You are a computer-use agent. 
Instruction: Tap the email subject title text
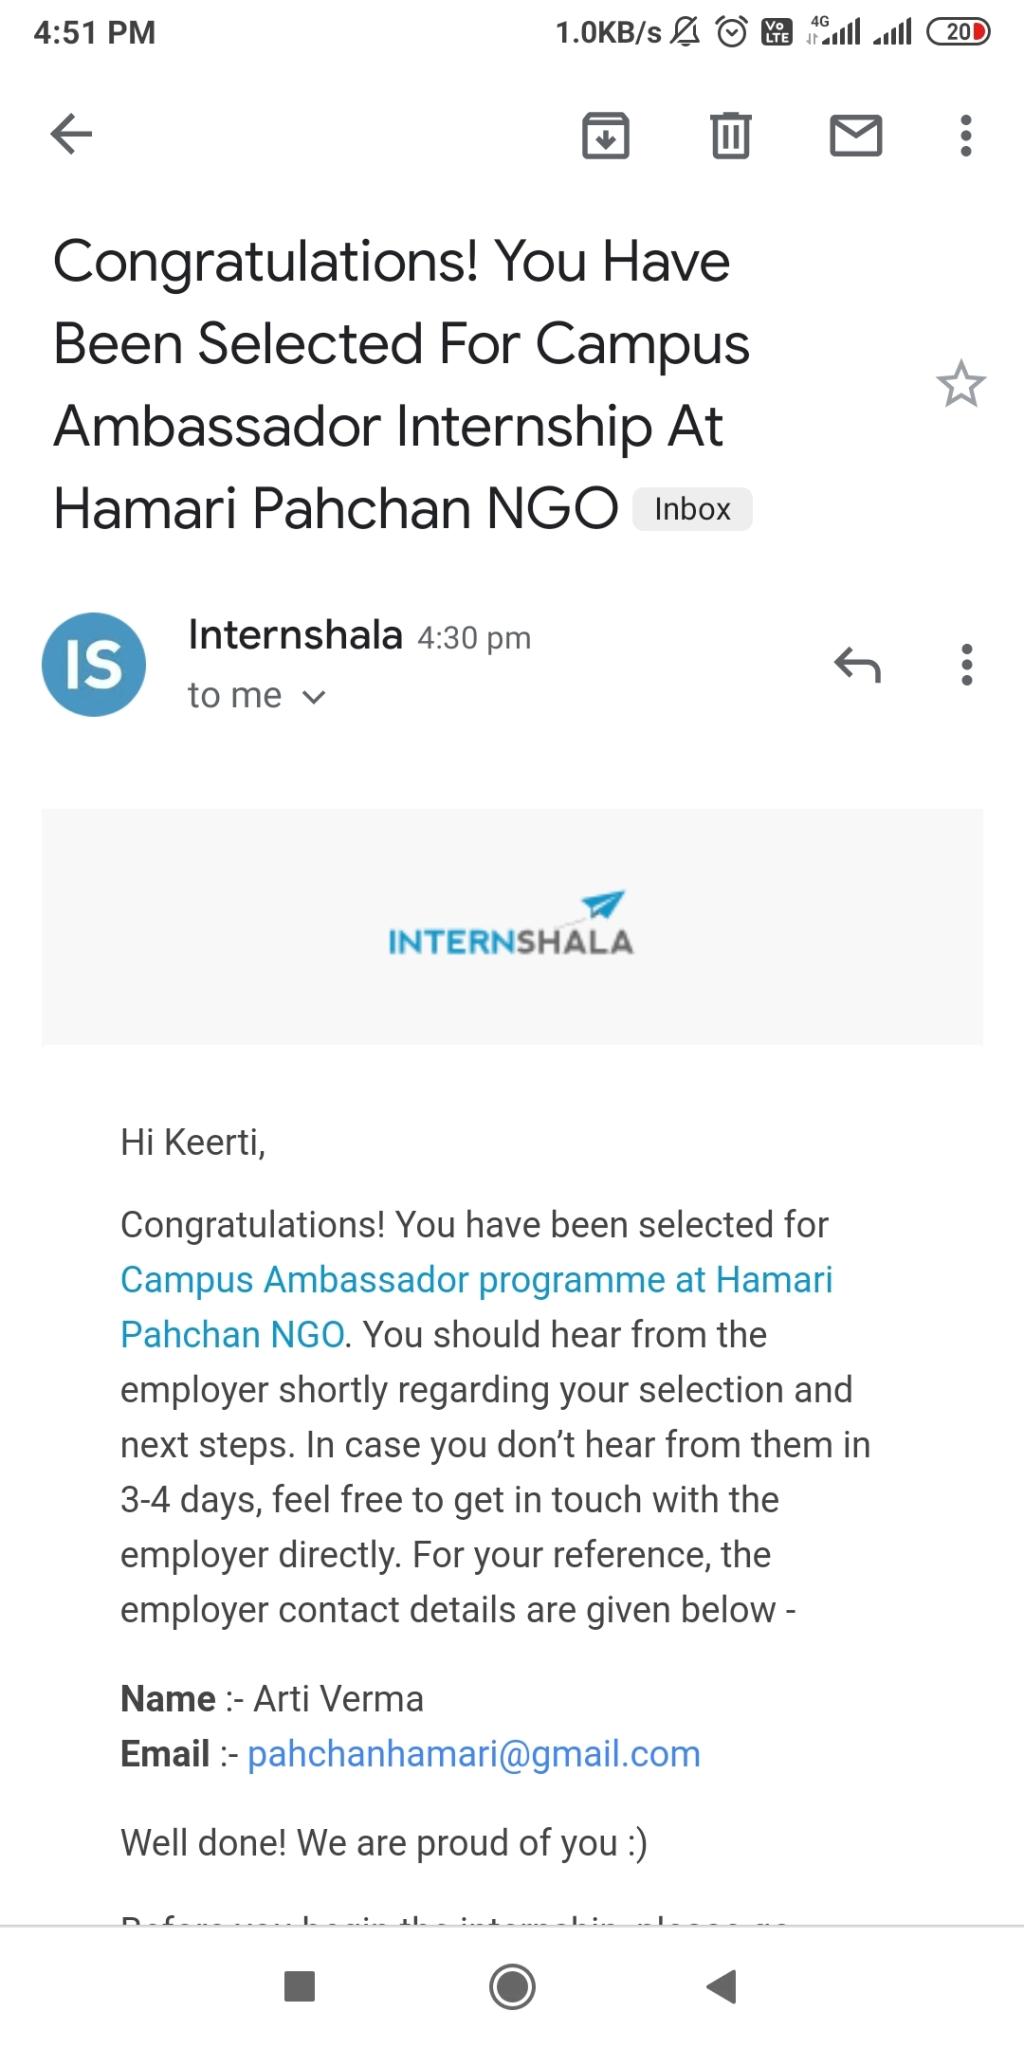click(400, 384)
